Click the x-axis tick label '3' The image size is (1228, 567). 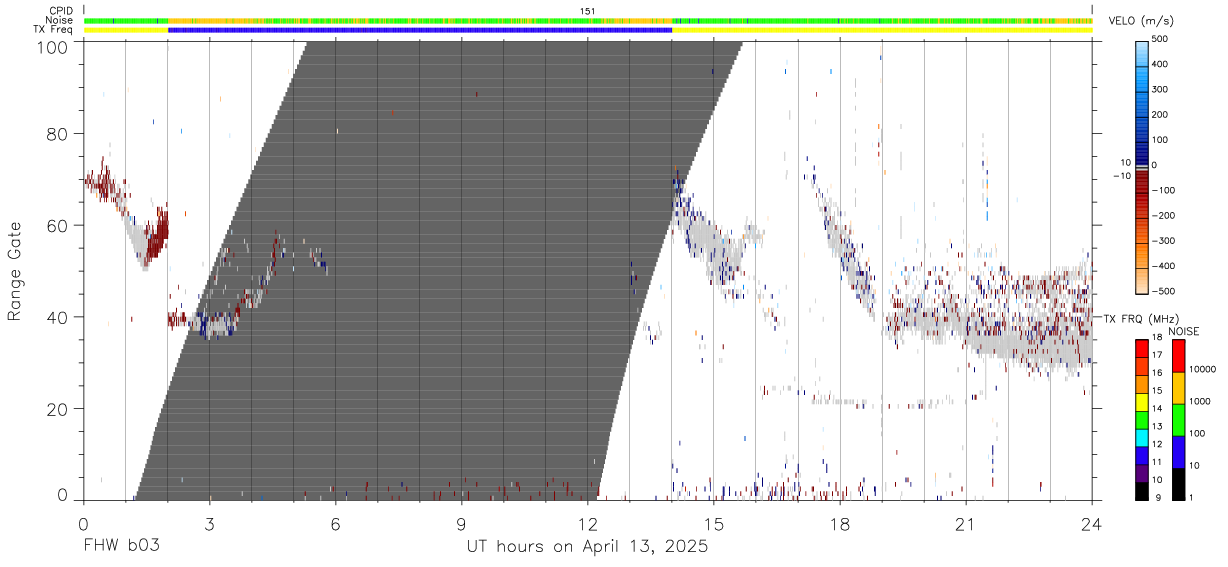point(209,523)
